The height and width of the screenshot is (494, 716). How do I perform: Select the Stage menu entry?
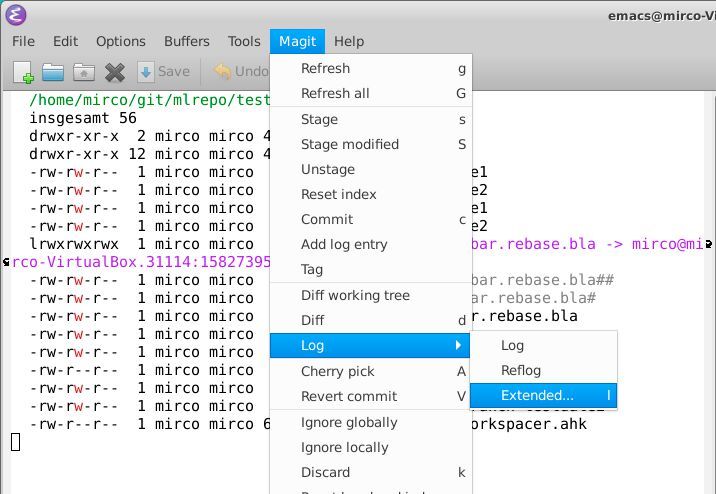(x=371, y=119)
